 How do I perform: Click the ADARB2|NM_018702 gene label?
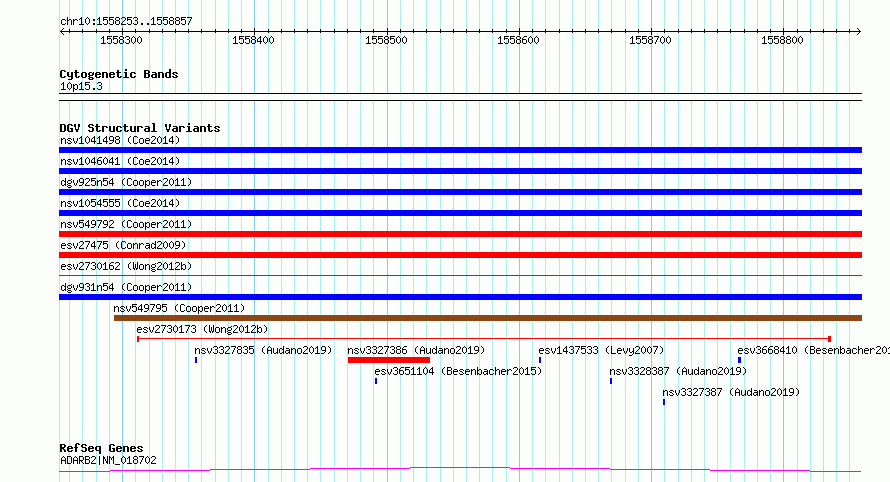[x=108, y=460]
